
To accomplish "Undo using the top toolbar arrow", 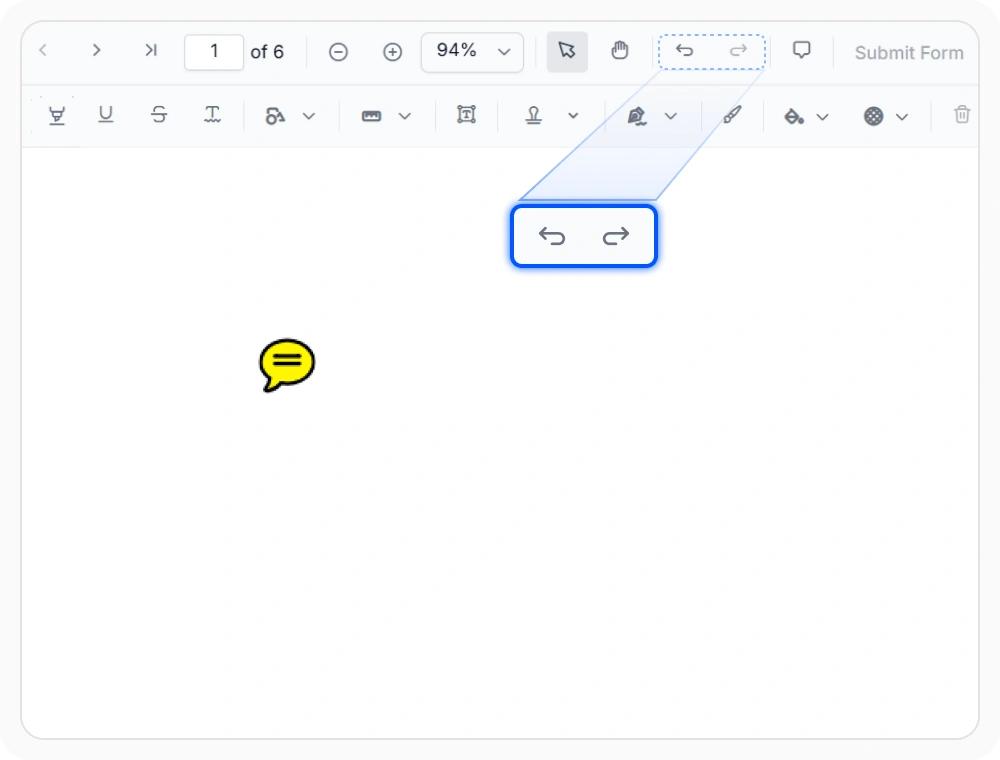I will coord(684,50).
